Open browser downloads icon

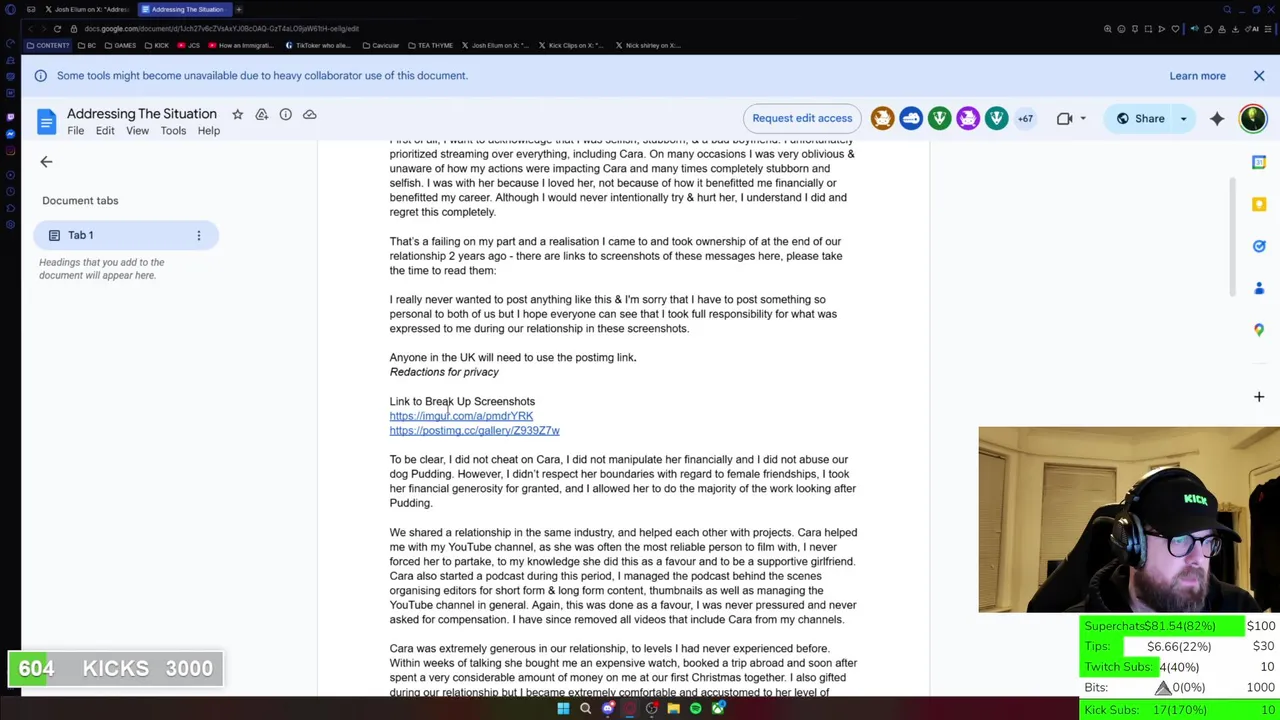[1235, 29]
